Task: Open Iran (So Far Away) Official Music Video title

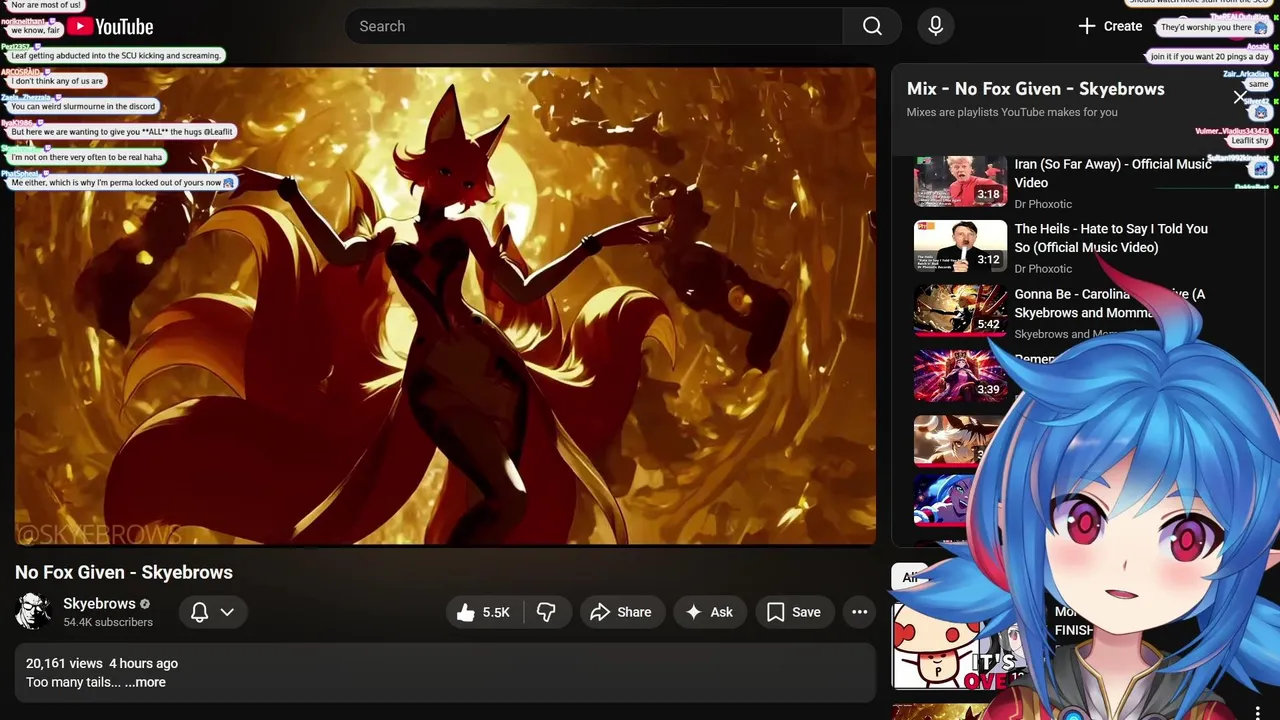Action: pos(1113,173)
